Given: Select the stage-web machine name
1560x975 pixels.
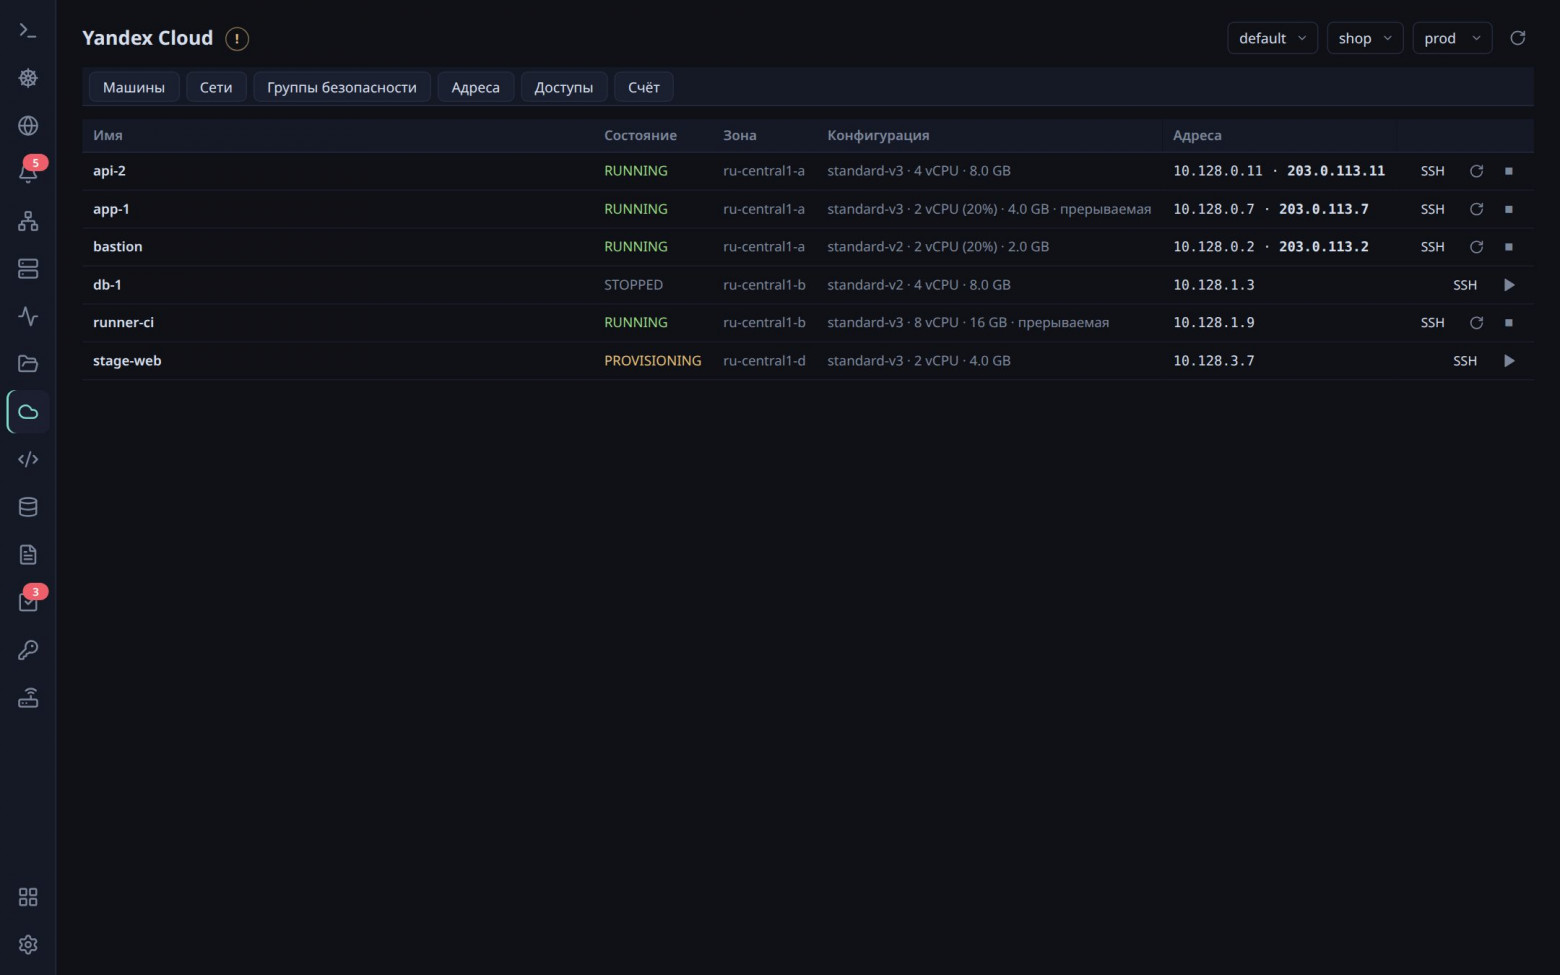Looking at the screenshot, I should (x=127, y=361).
